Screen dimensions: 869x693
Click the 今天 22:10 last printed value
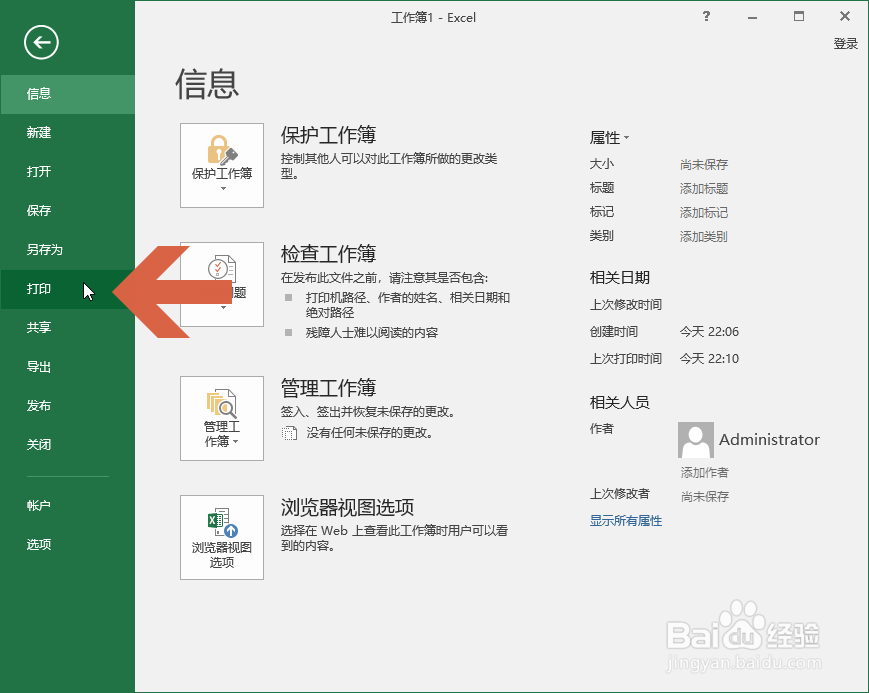[709, 359]
